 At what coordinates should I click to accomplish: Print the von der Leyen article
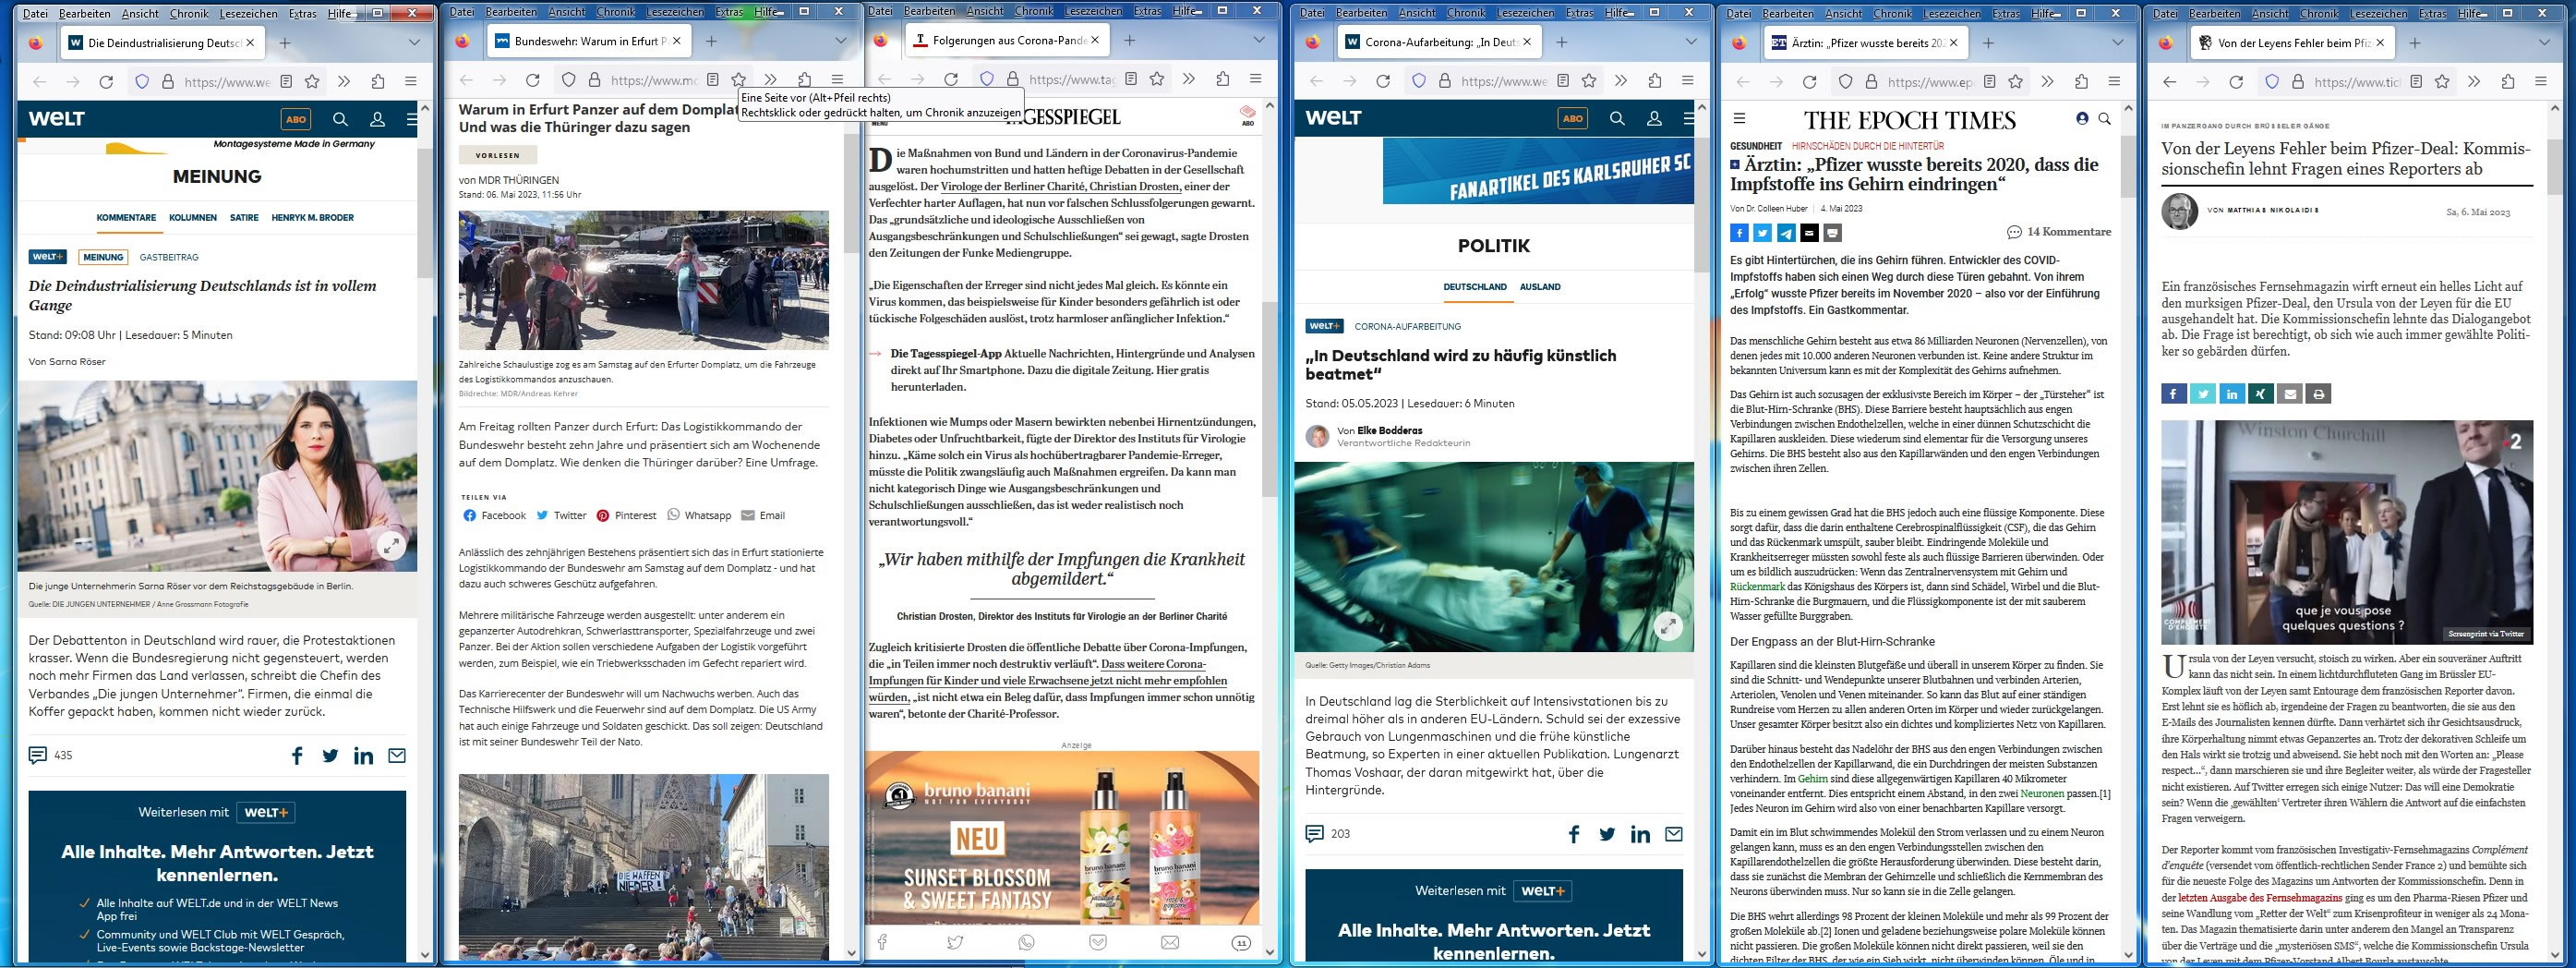[2319, 394]
